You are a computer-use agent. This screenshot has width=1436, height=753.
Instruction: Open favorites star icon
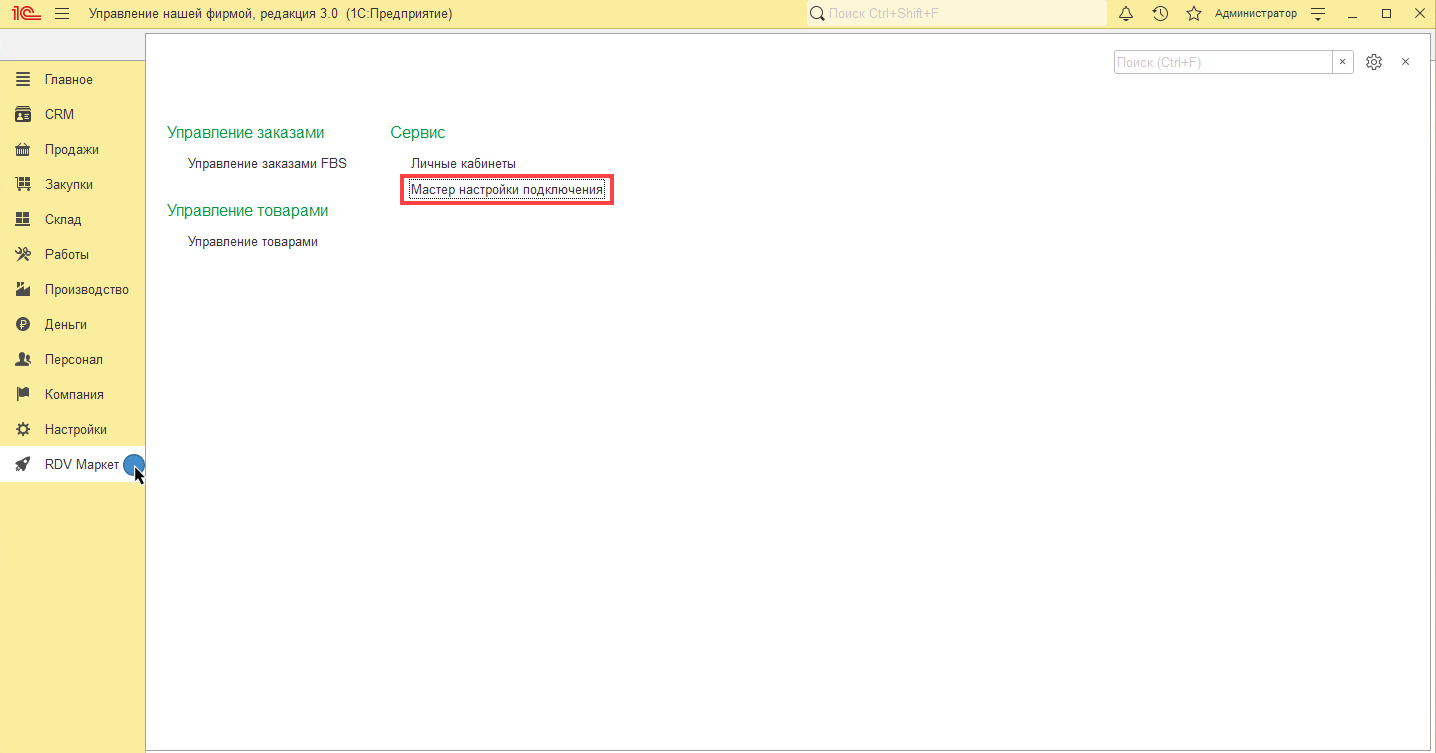click(1194, 14)
